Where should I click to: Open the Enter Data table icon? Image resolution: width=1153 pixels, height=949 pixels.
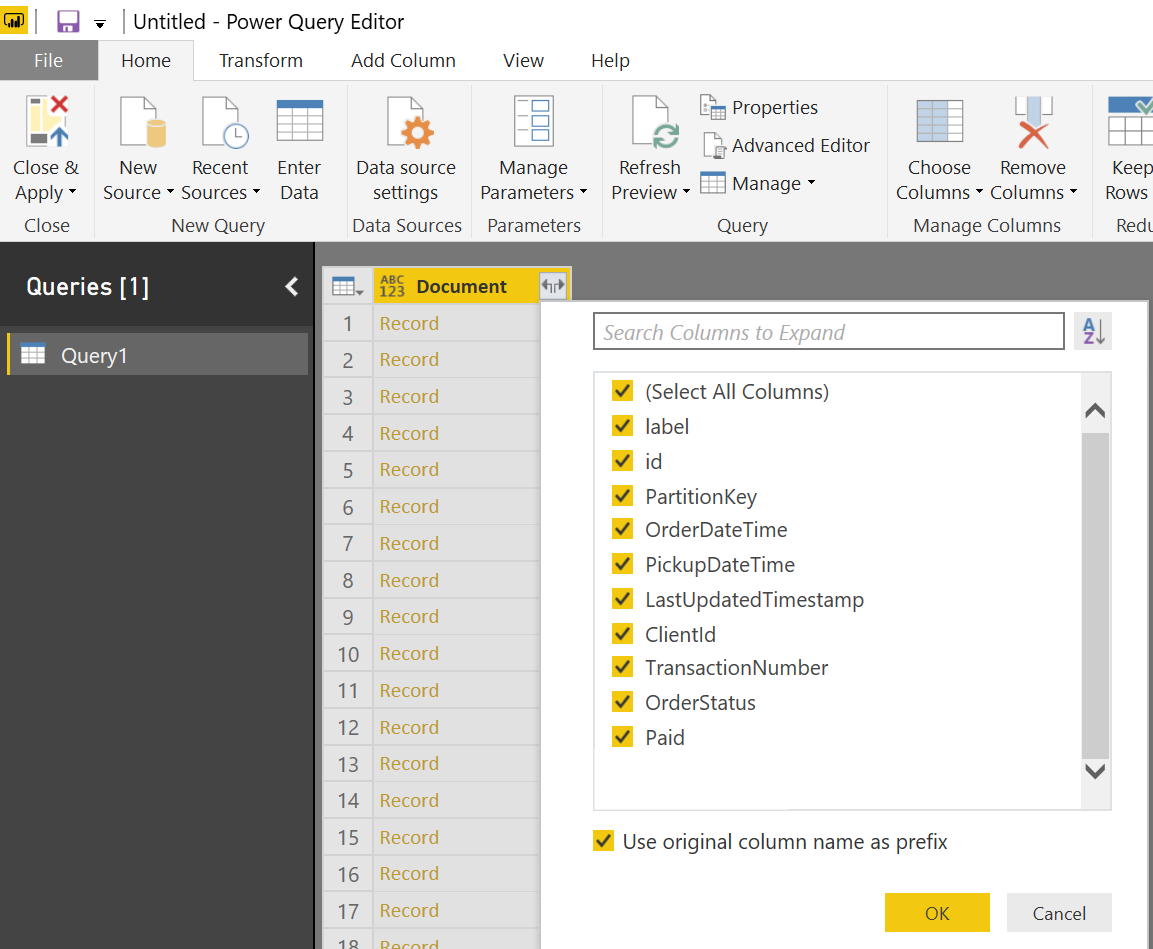299,121
